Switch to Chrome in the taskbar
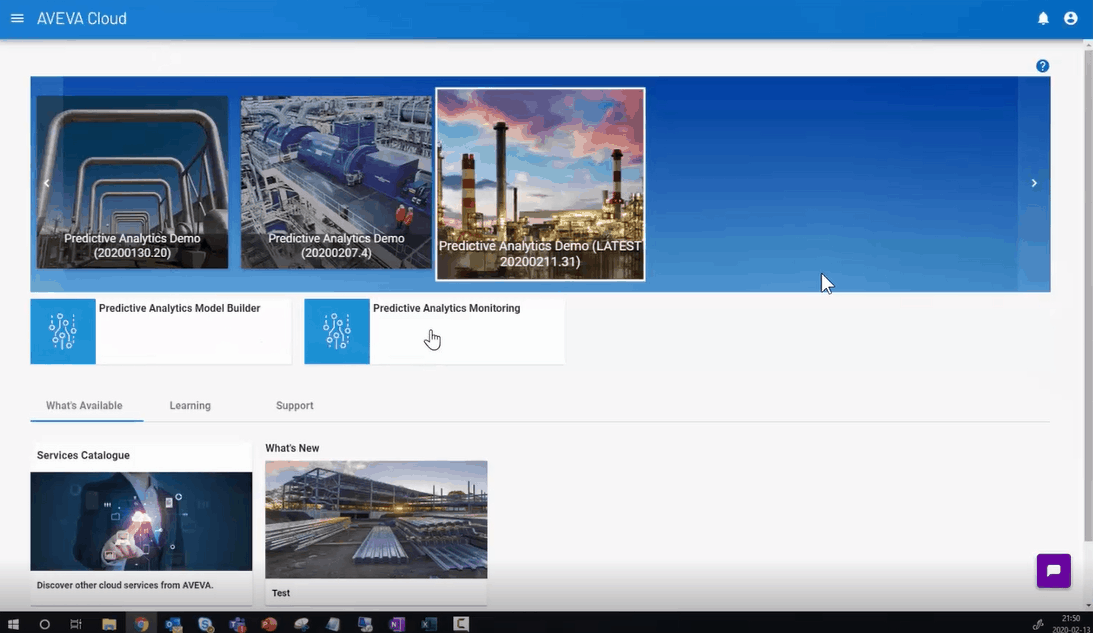 pyautogui.click(x=142, y=624)
